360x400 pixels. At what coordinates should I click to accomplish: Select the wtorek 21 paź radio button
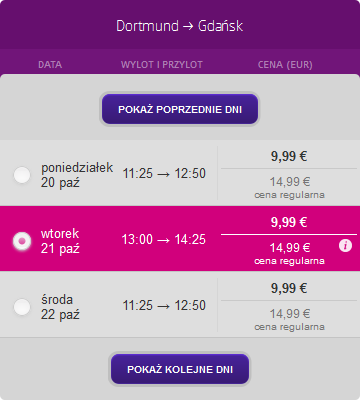tap(22, 241)
